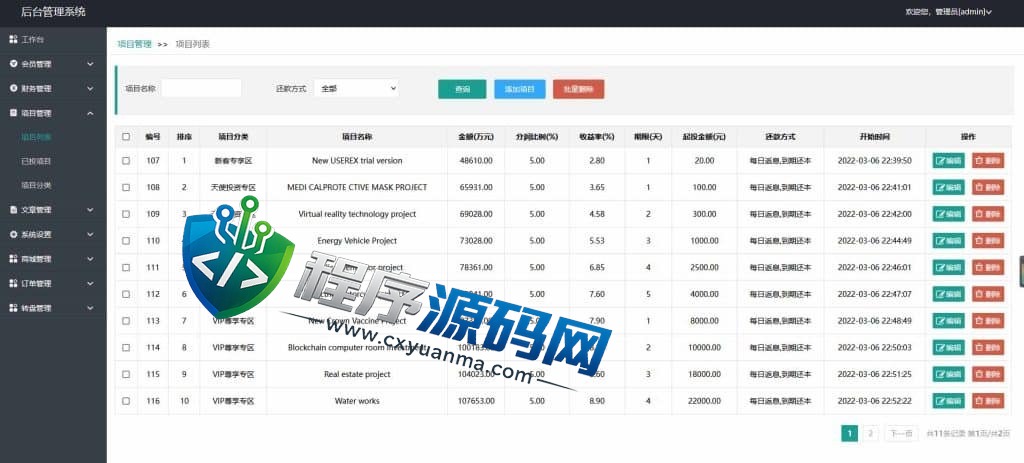Click the green 查询 search button
Screen dimensions: 1024x463
pos(462,89)
